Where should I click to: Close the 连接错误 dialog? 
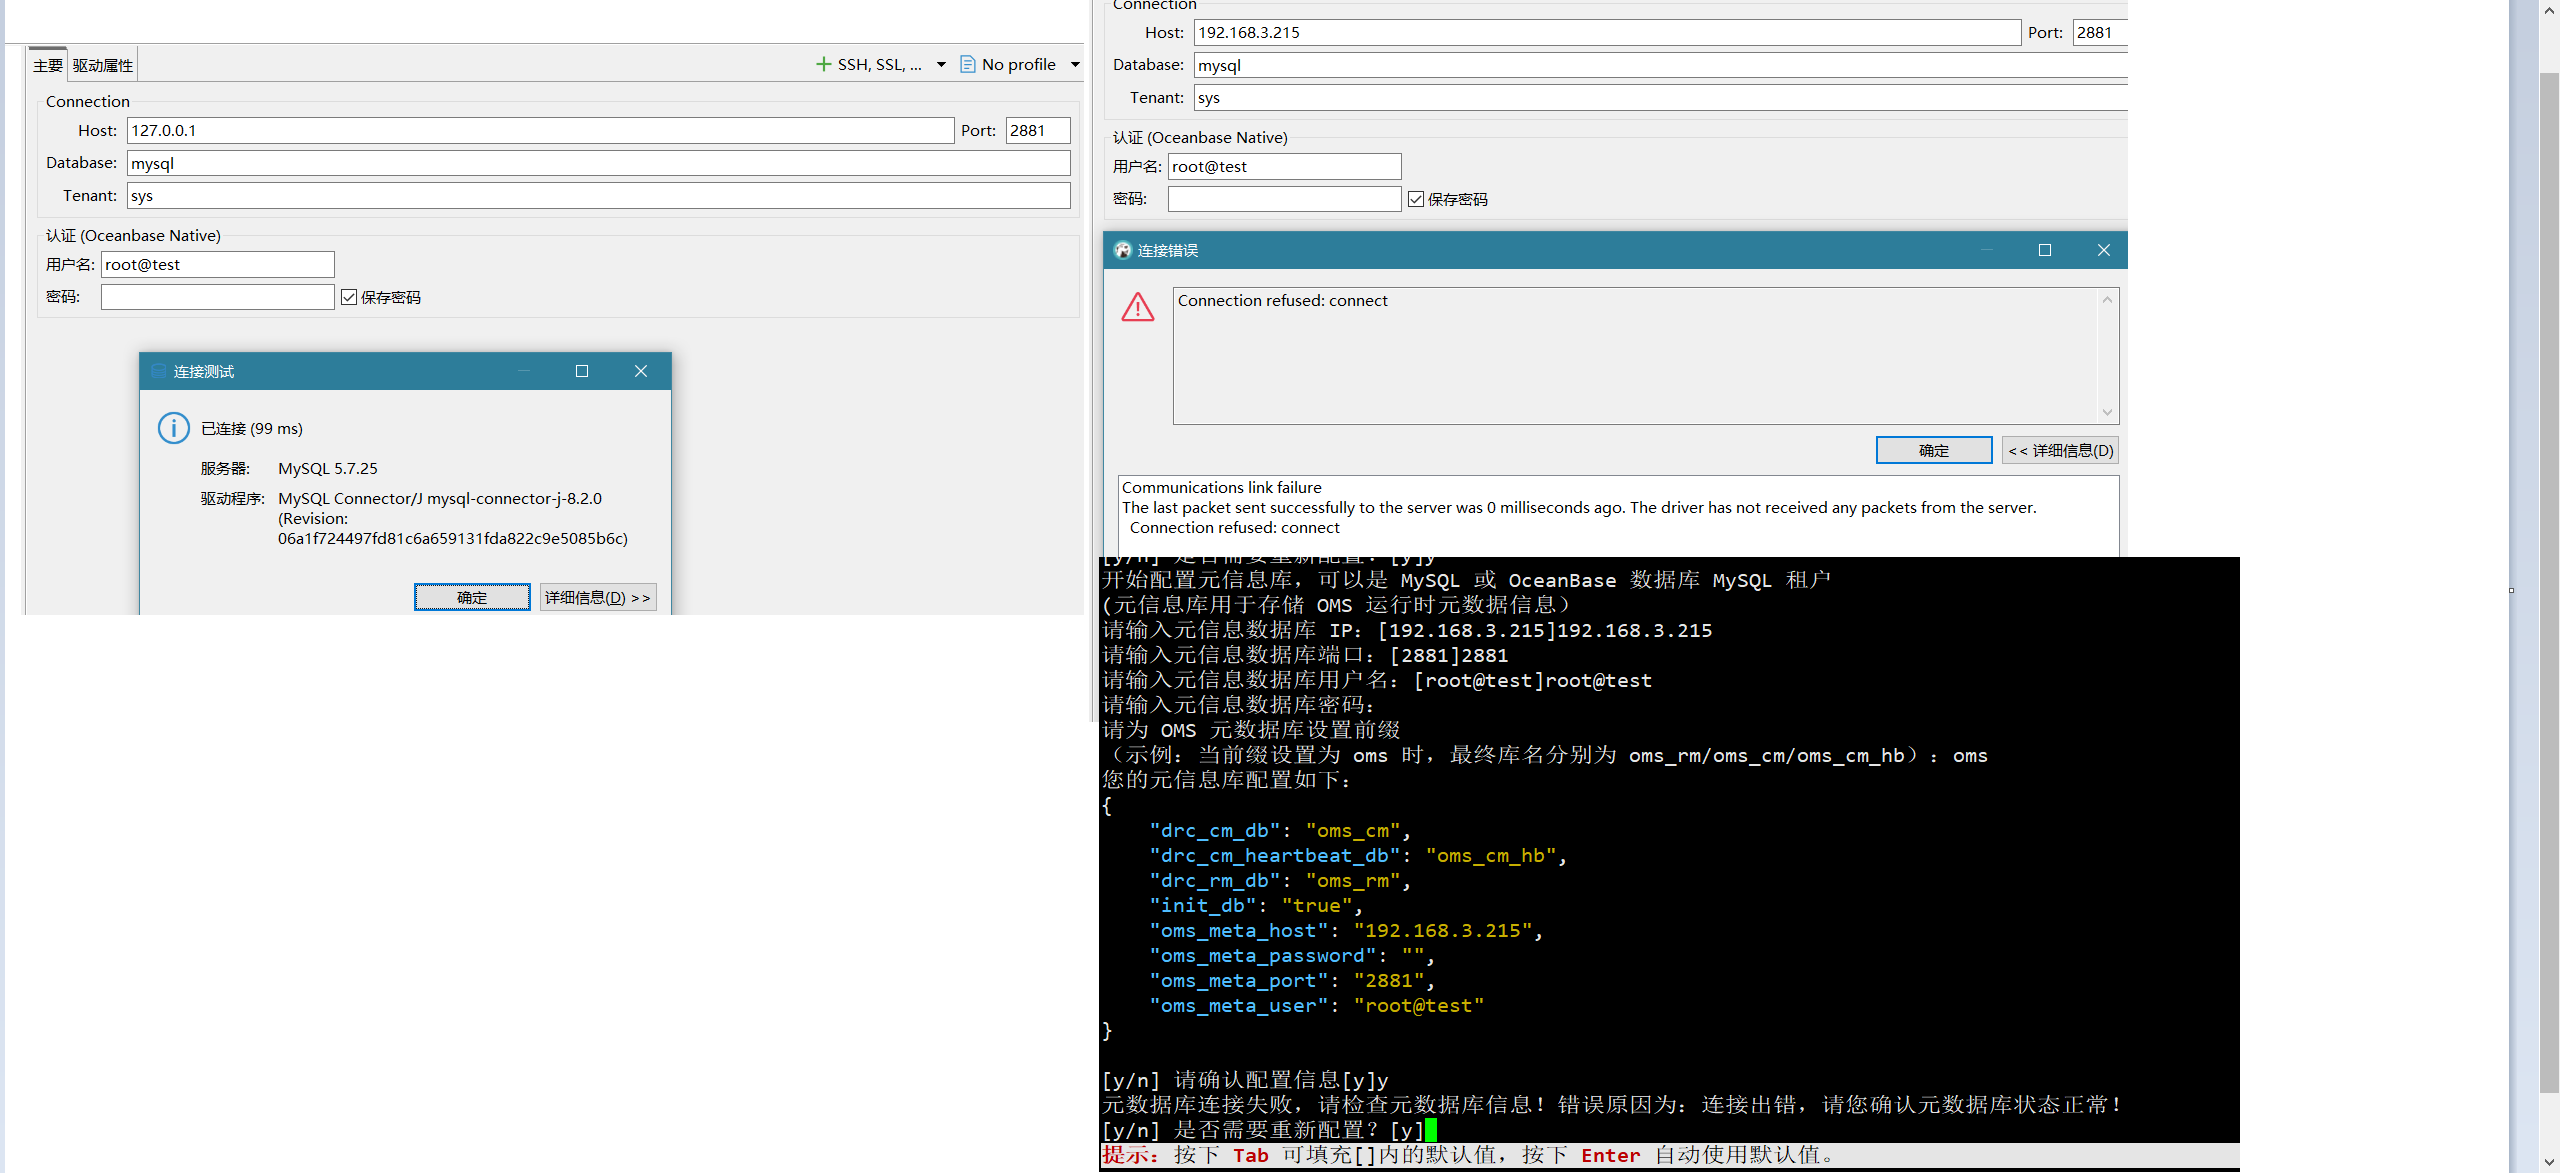[2104, 250]
